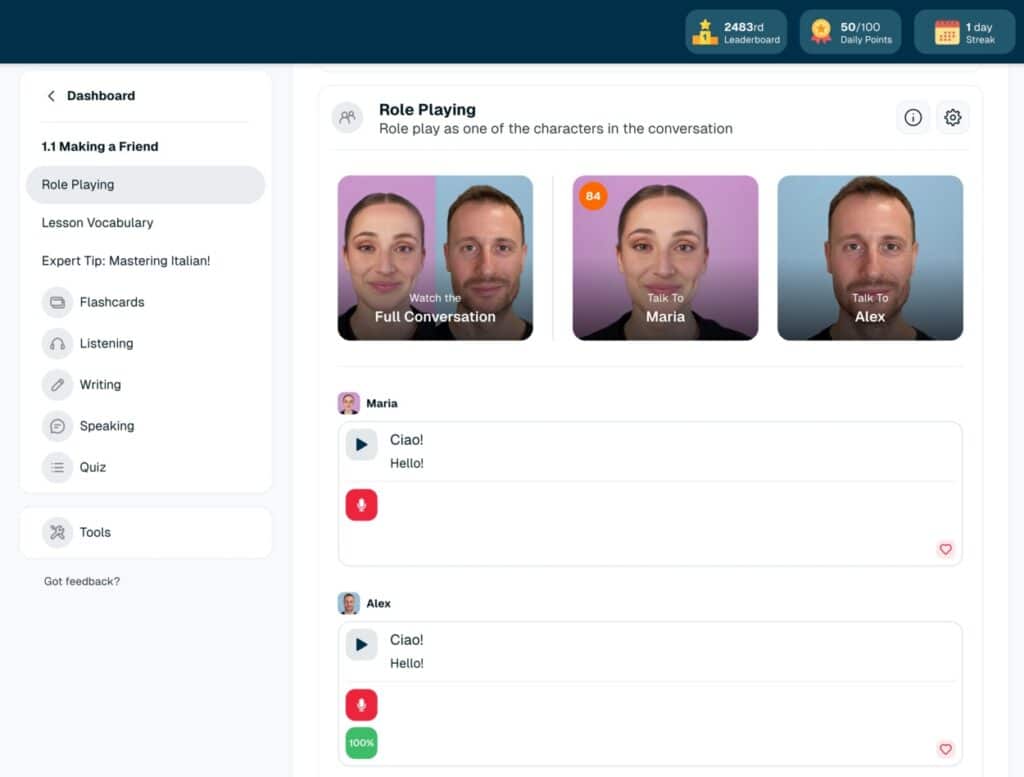Click the Got feedback? link
Screen dimensions: 1024x777
(x=82, y=581)
